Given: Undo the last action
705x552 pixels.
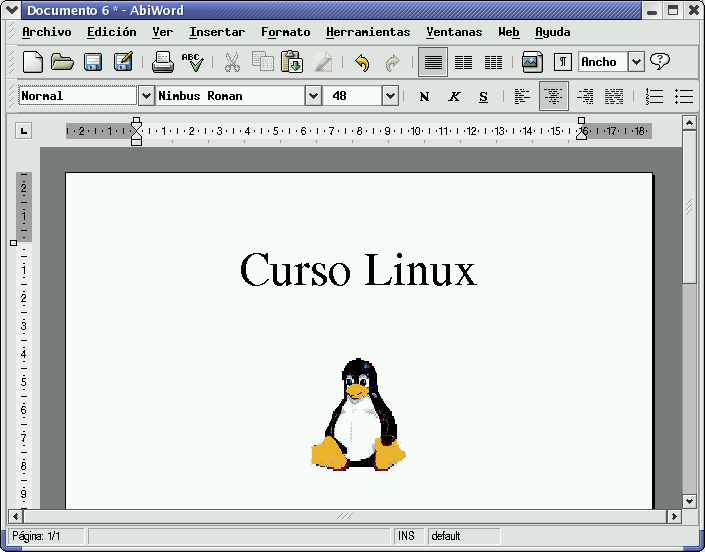Looking at the screenshot, I should tap(362, 62).
